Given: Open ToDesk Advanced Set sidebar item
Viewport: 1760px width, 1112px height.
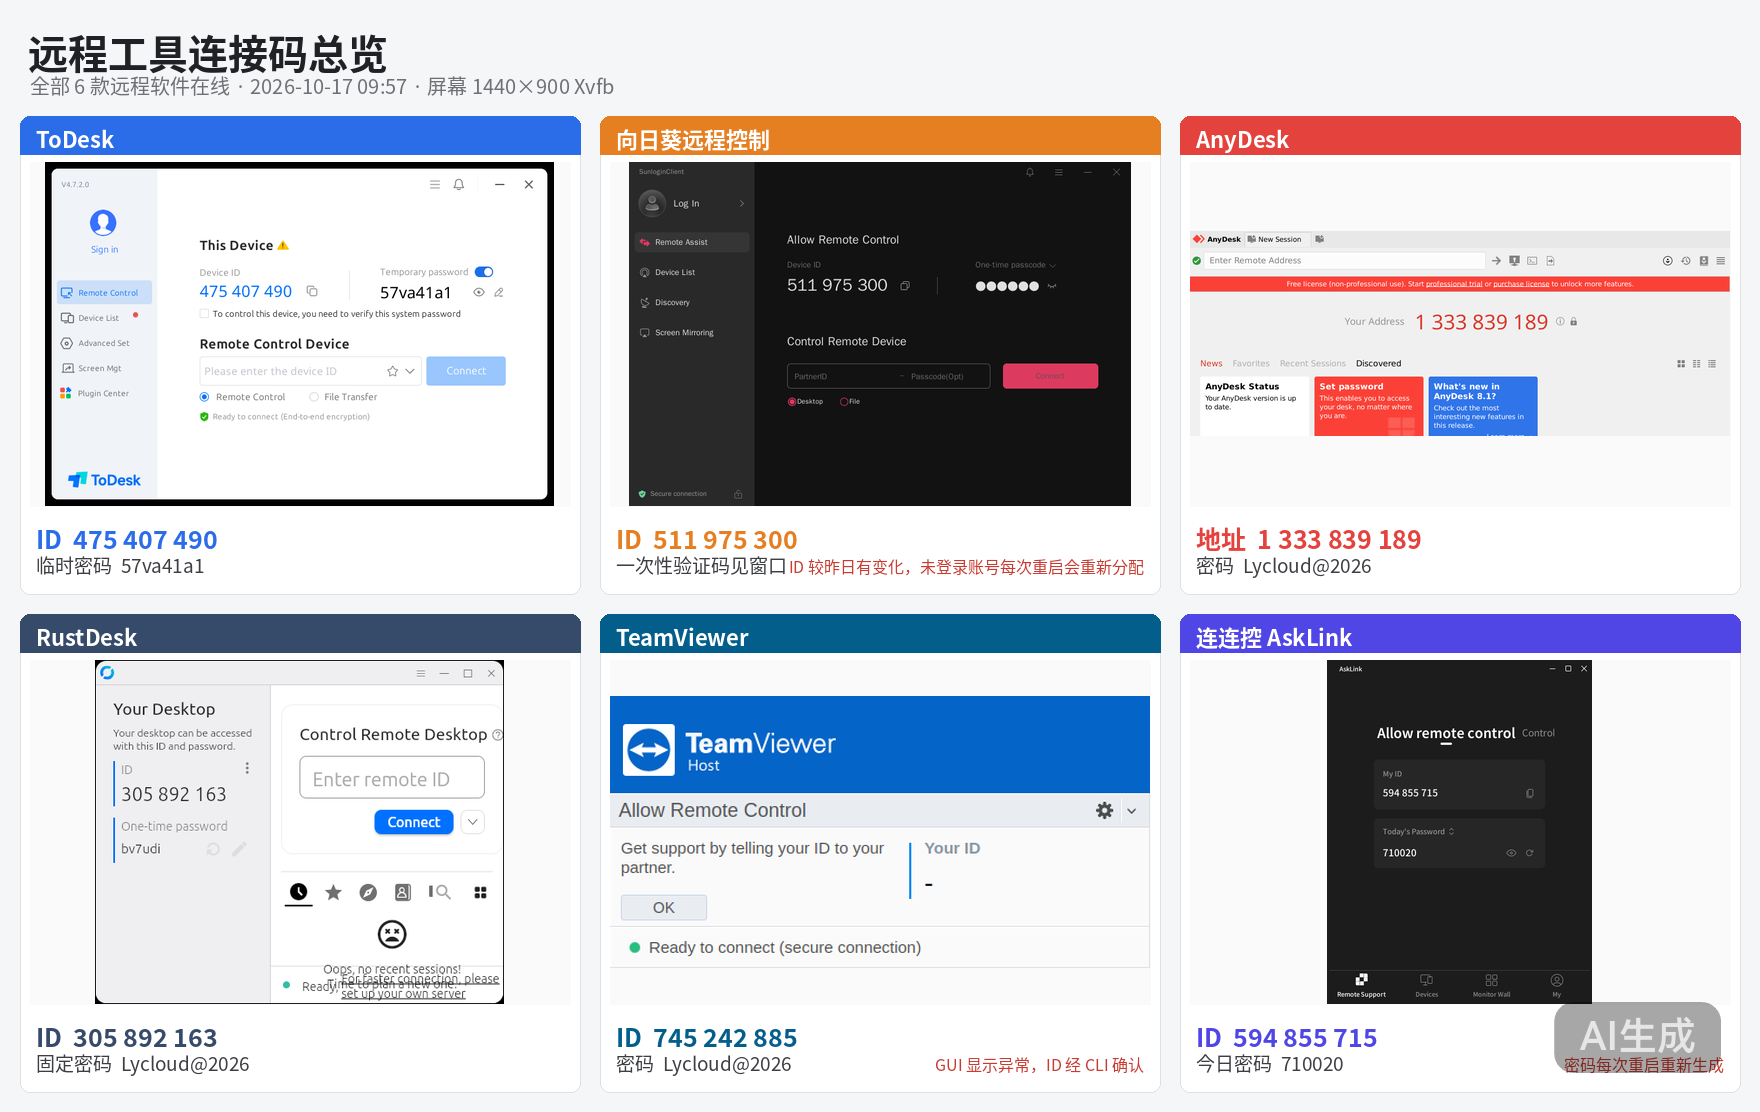Looking at the screenshot, I should (x=104, y=343).
